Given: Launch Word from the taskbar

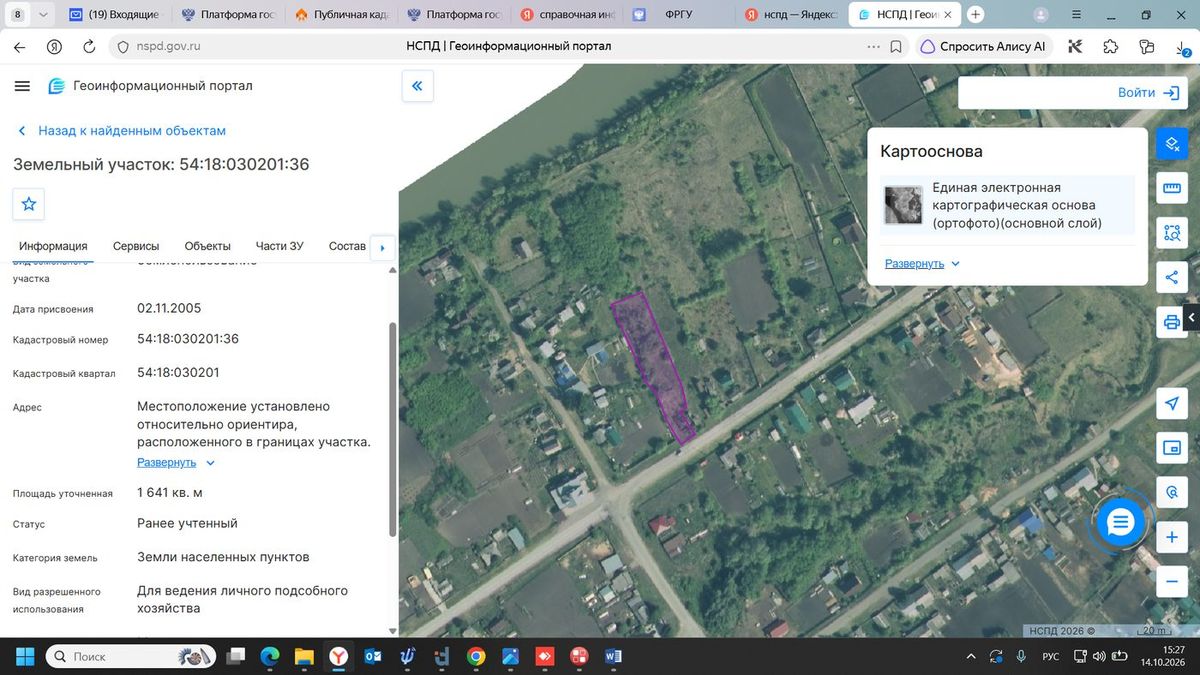Looking at the screenshot, I should [613, 656].
